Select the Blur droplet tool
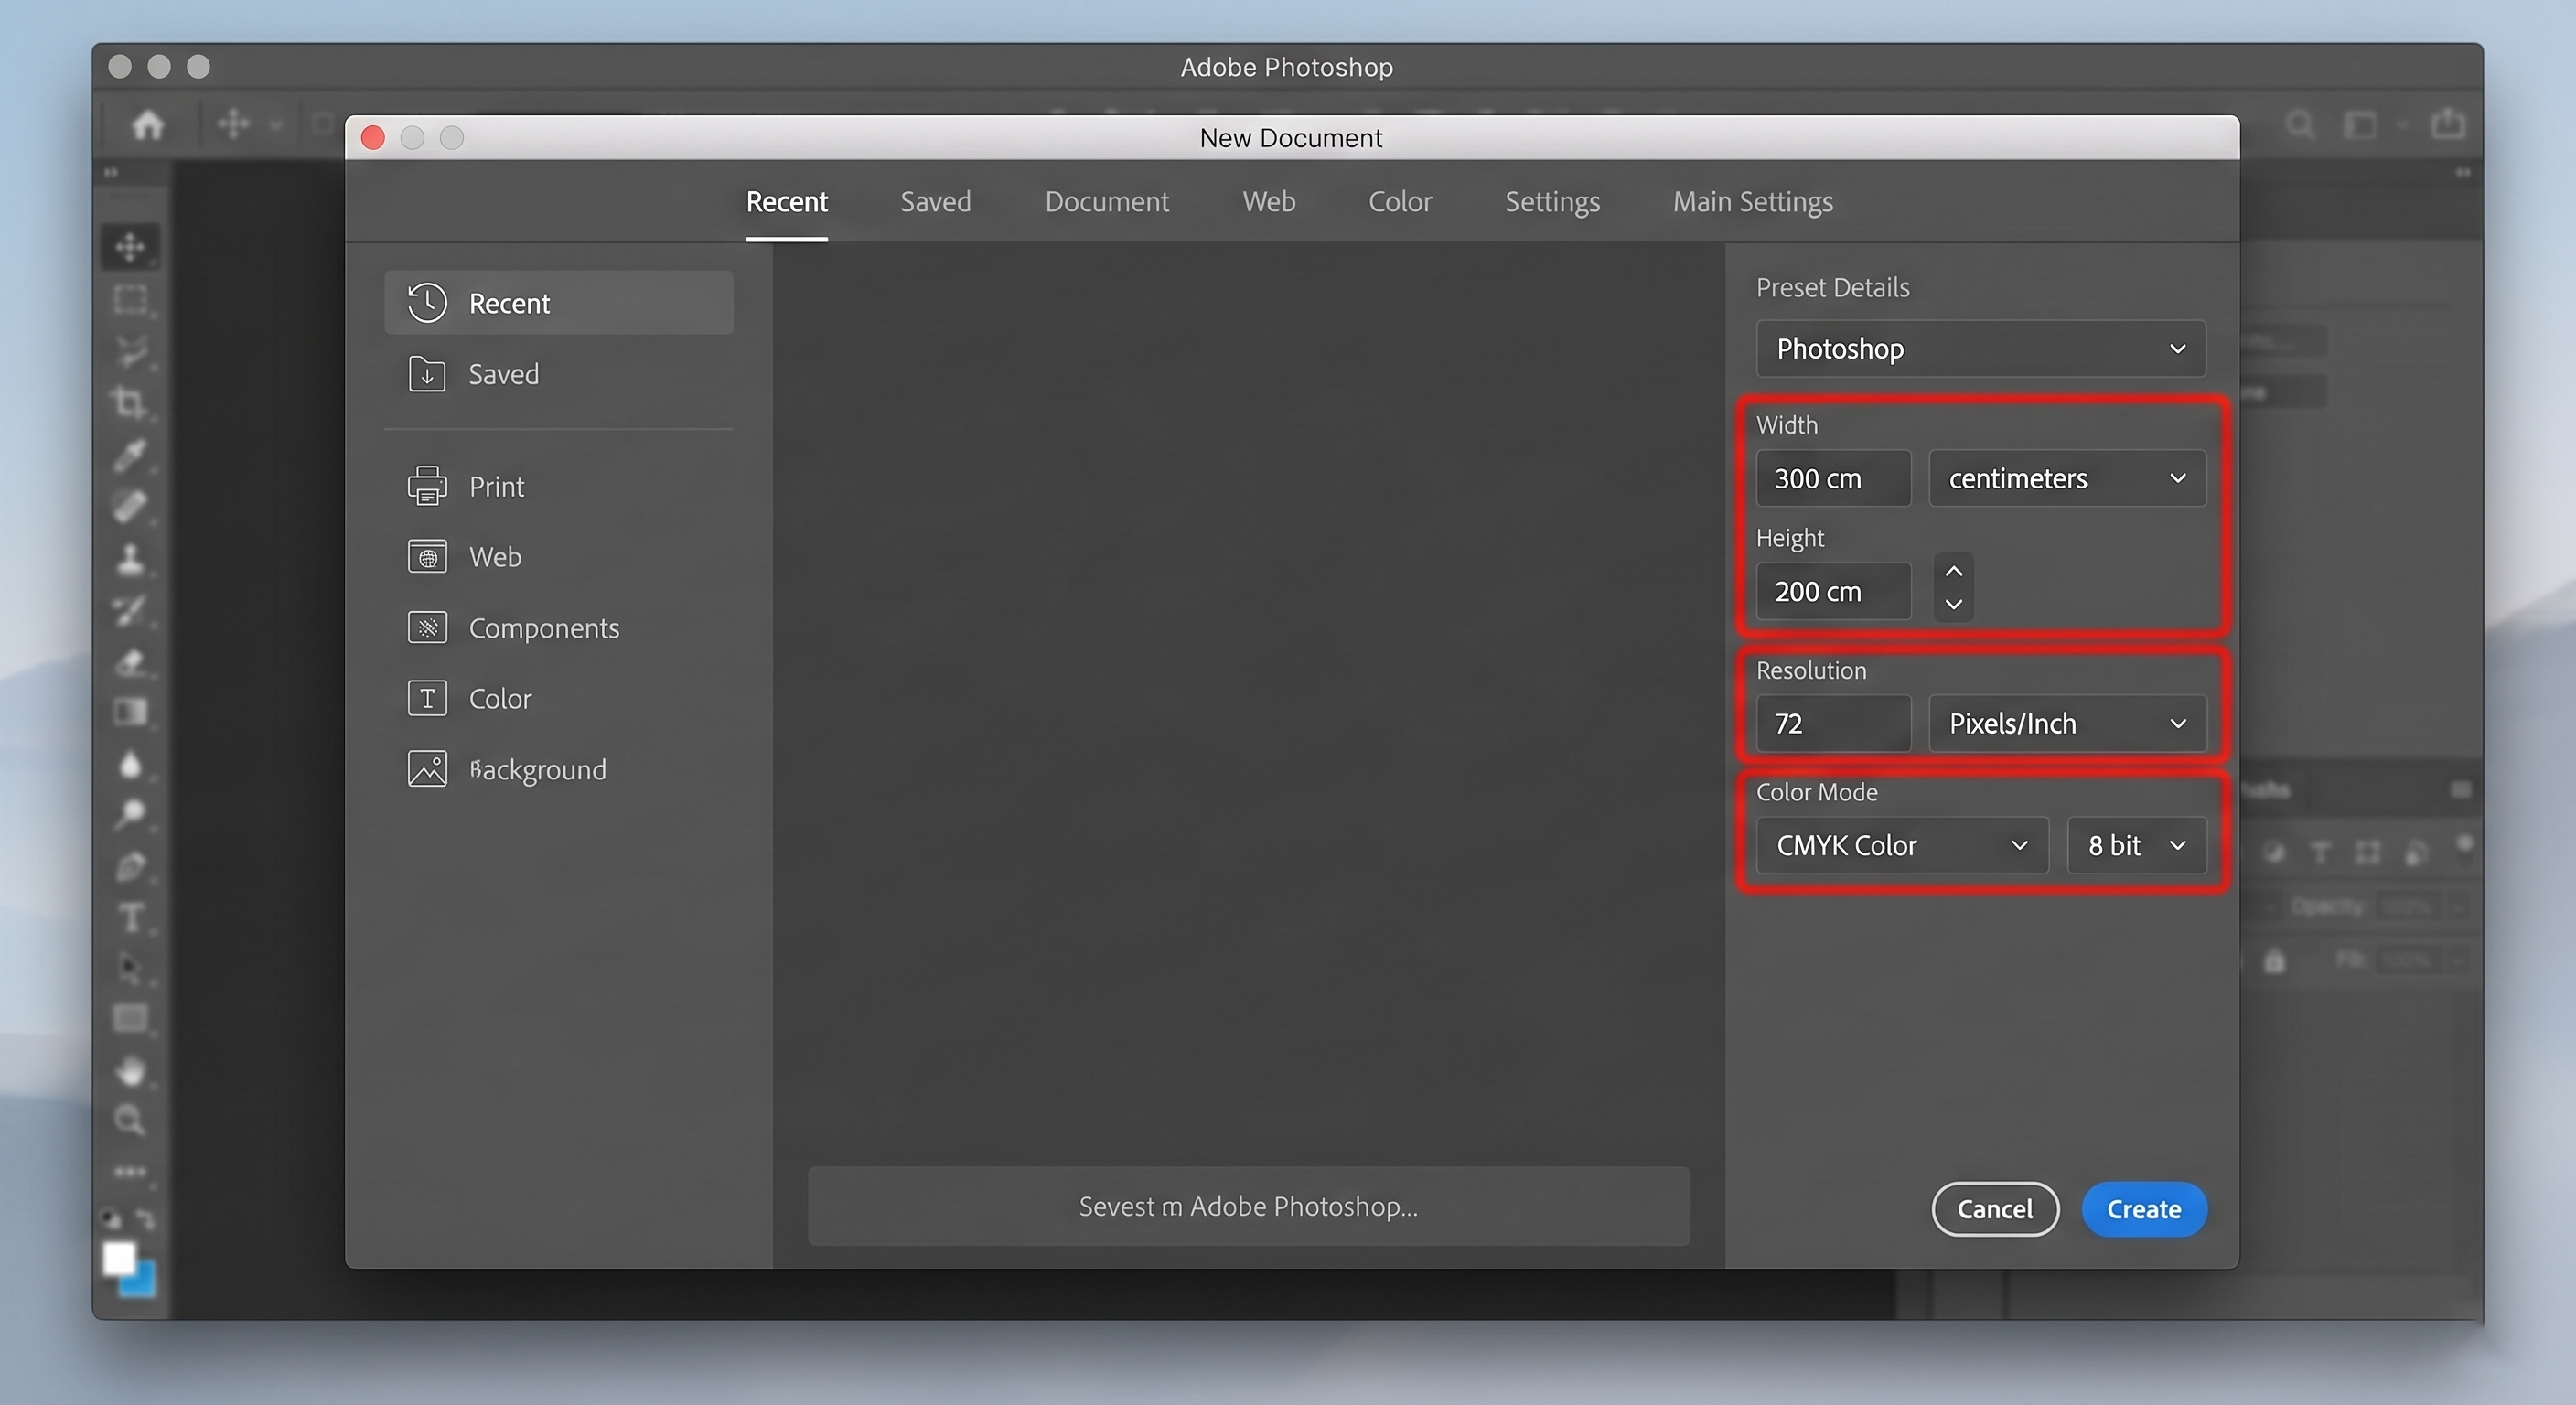 130,764
